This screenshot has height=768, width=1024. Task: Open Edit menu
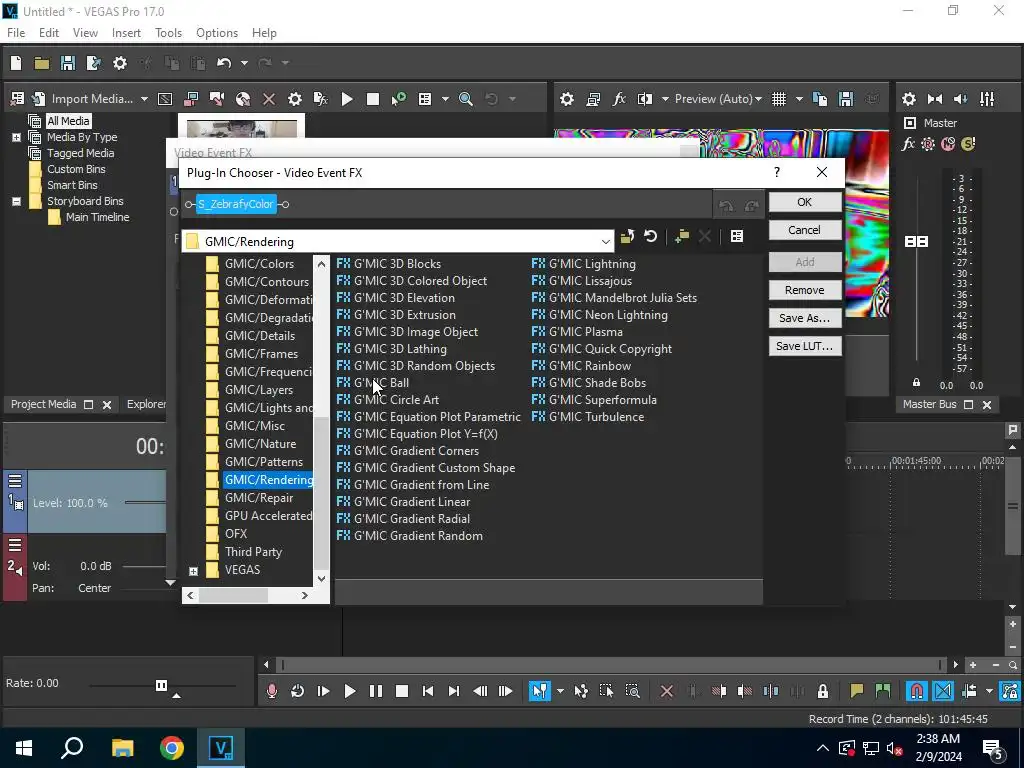tap(49, 33)
